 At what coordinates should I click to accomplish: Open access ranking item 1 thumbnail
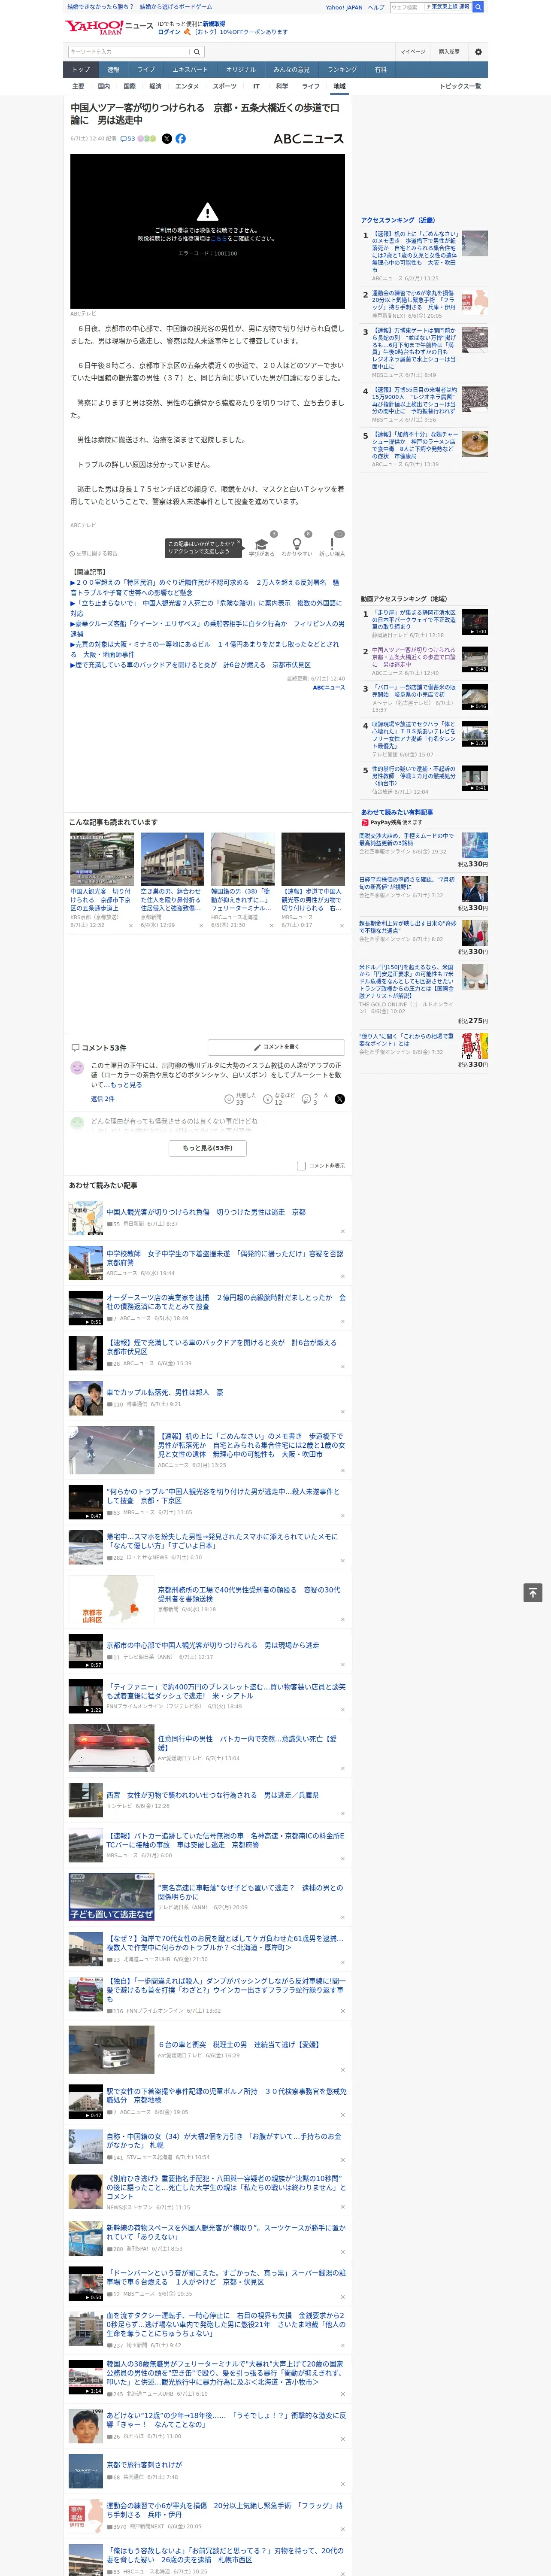475,243
